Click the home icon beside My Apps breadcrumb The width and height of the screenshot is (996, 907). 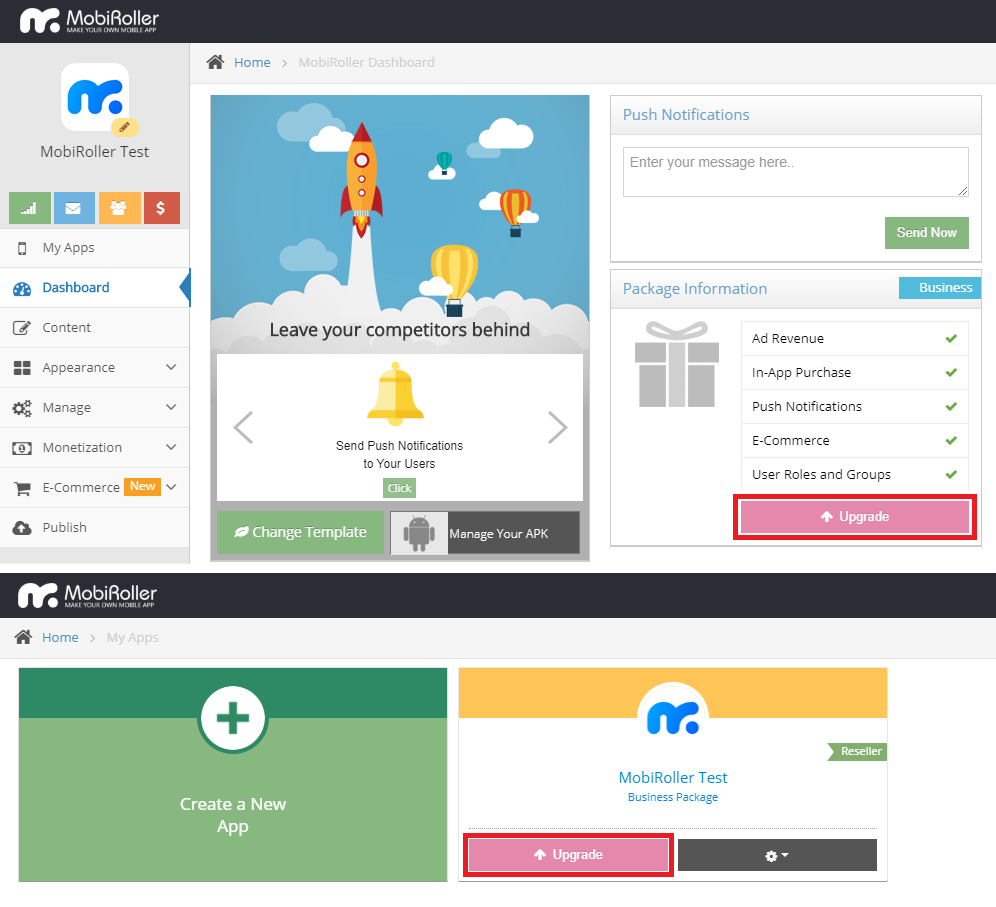click(24, 637)
